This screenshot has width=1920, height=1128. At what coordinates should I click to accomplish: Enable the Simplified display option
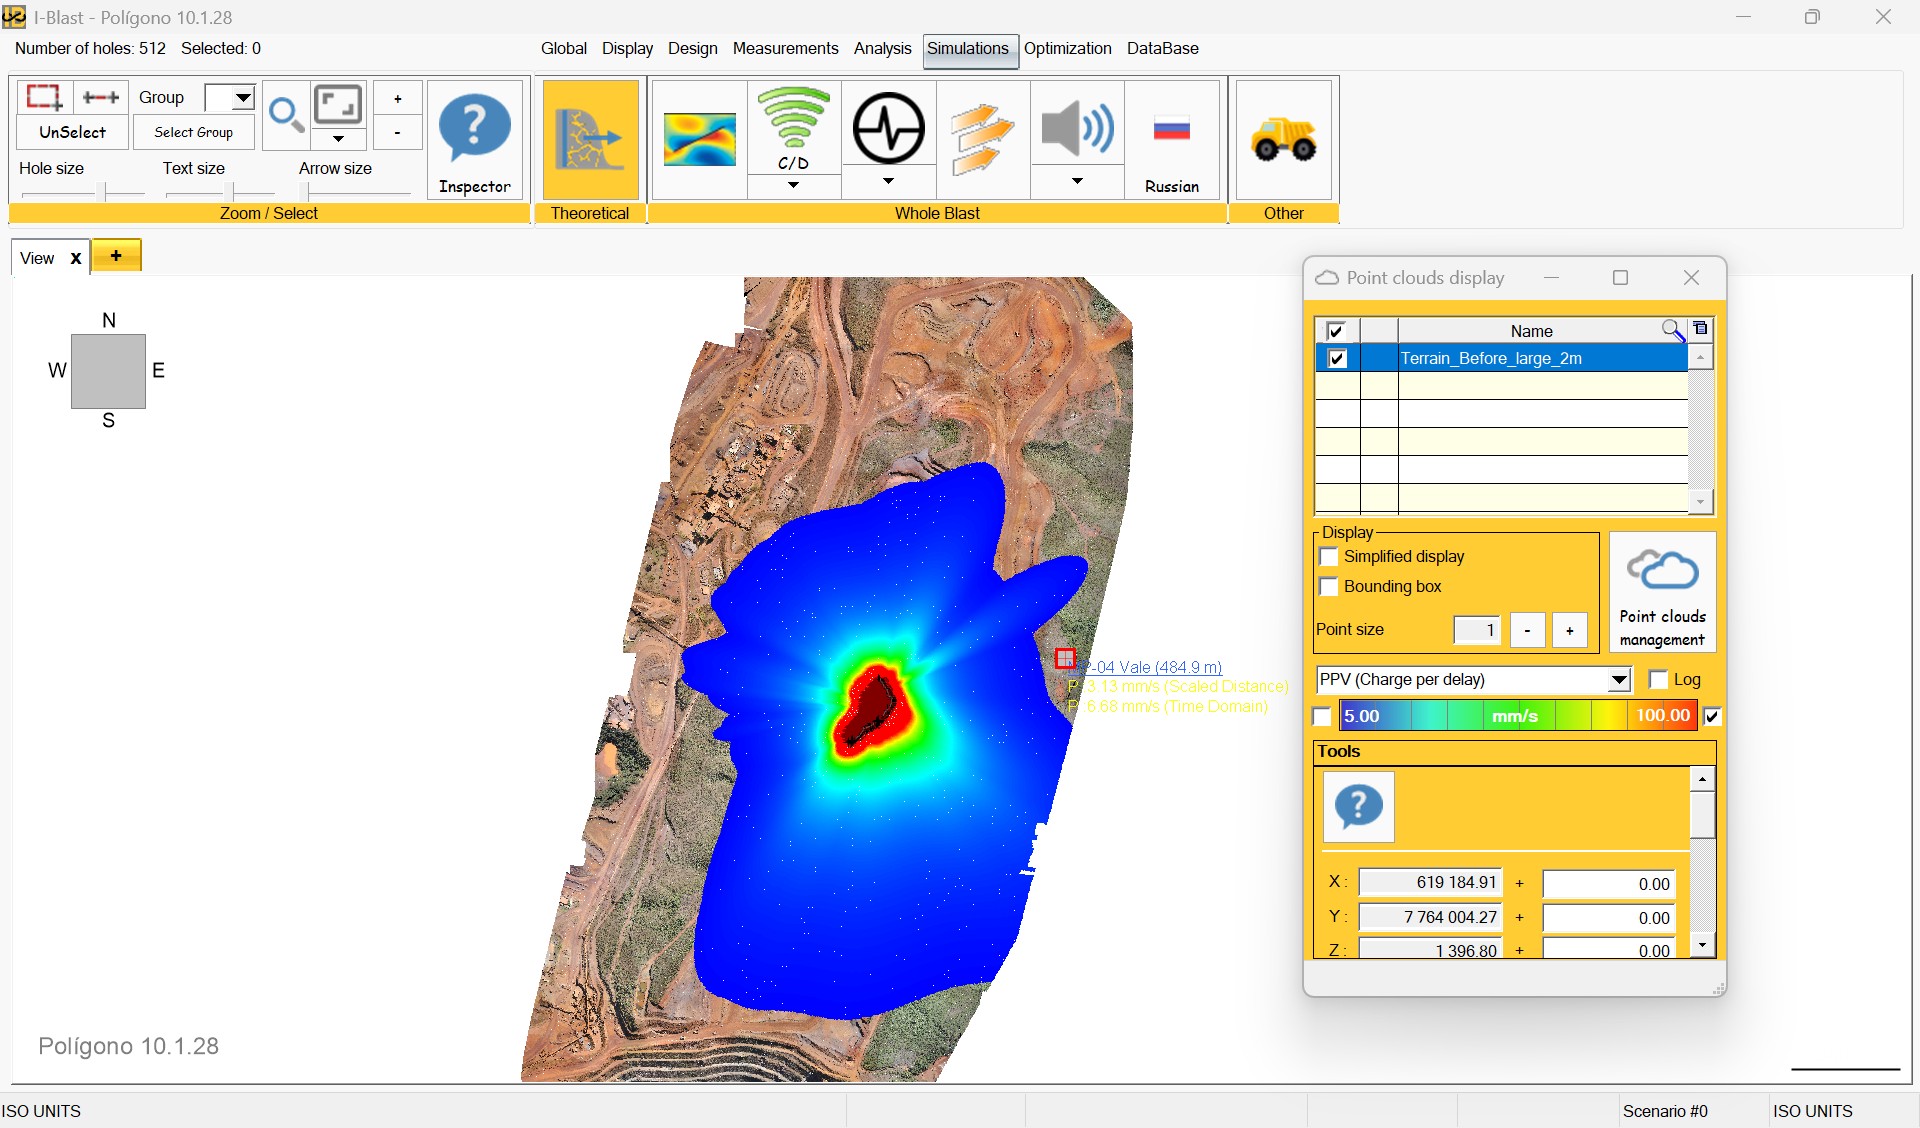[x=1330, y=557]
